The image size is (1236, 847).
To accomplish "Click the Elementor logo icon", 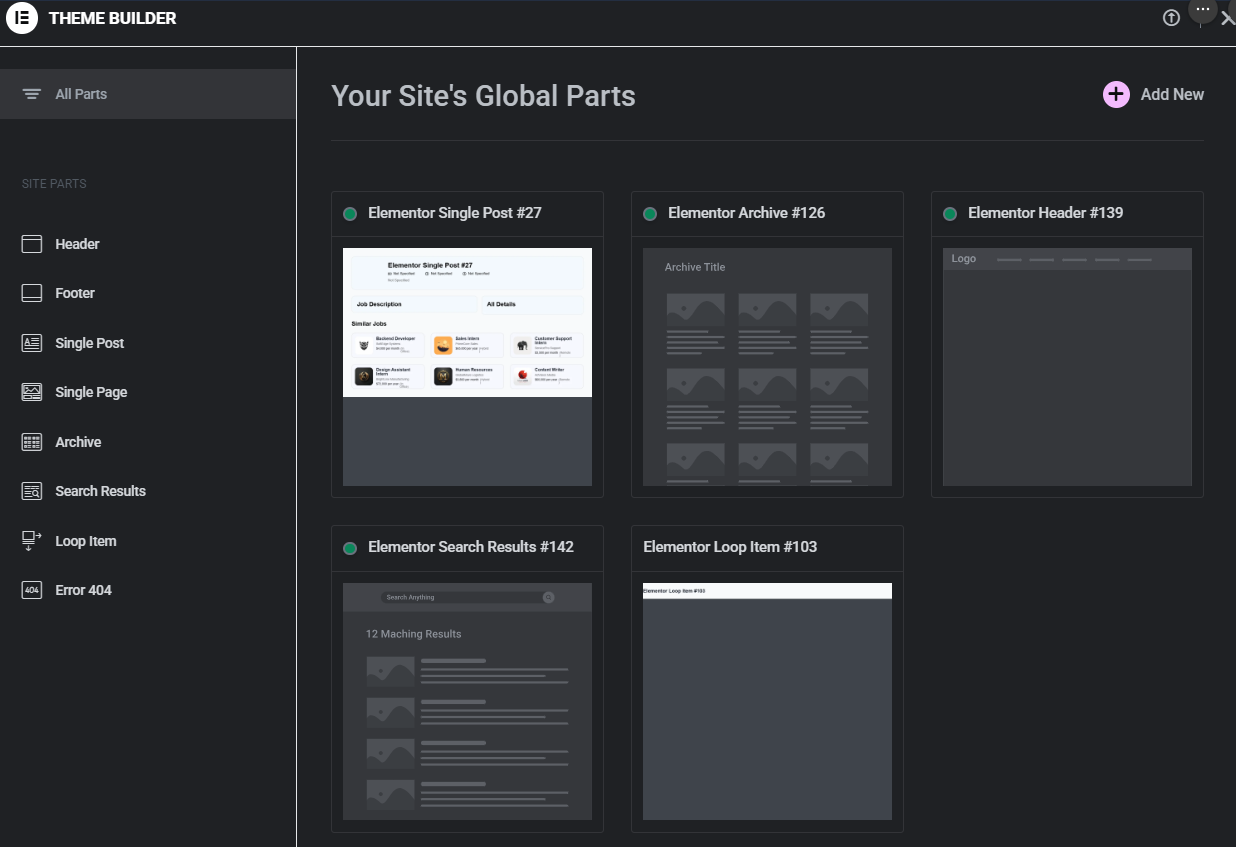I will [x=22, y=18].
